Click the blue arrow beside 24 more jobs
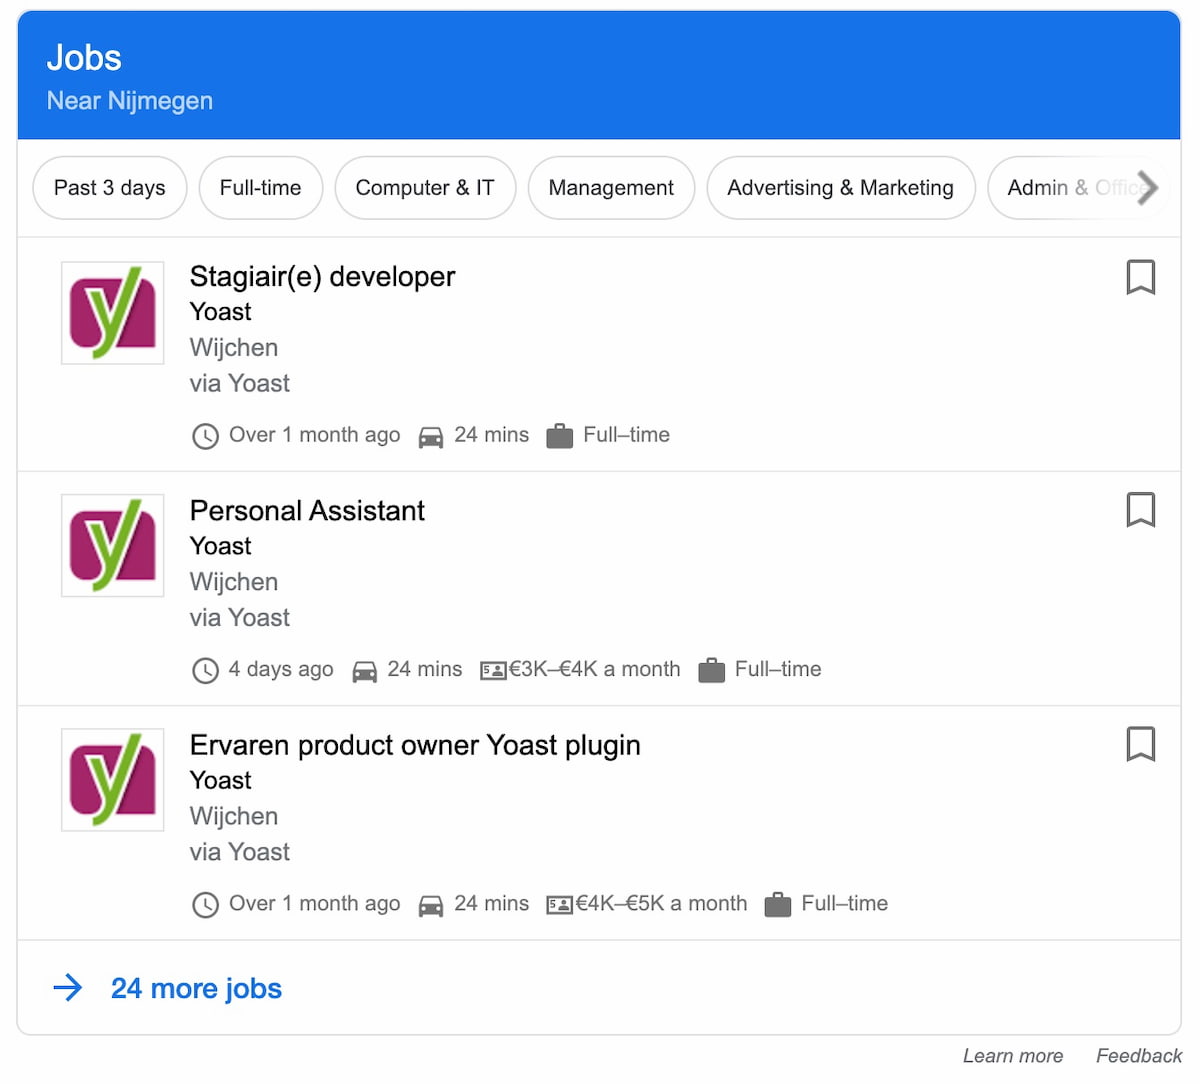Screen dimensions: 1200x1084 tap(68, 989)
